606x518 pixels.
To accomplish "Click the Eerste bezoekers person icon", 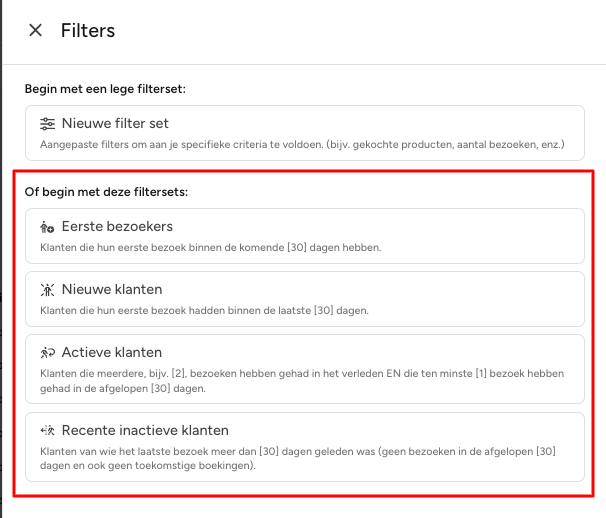I will point(48,227).
